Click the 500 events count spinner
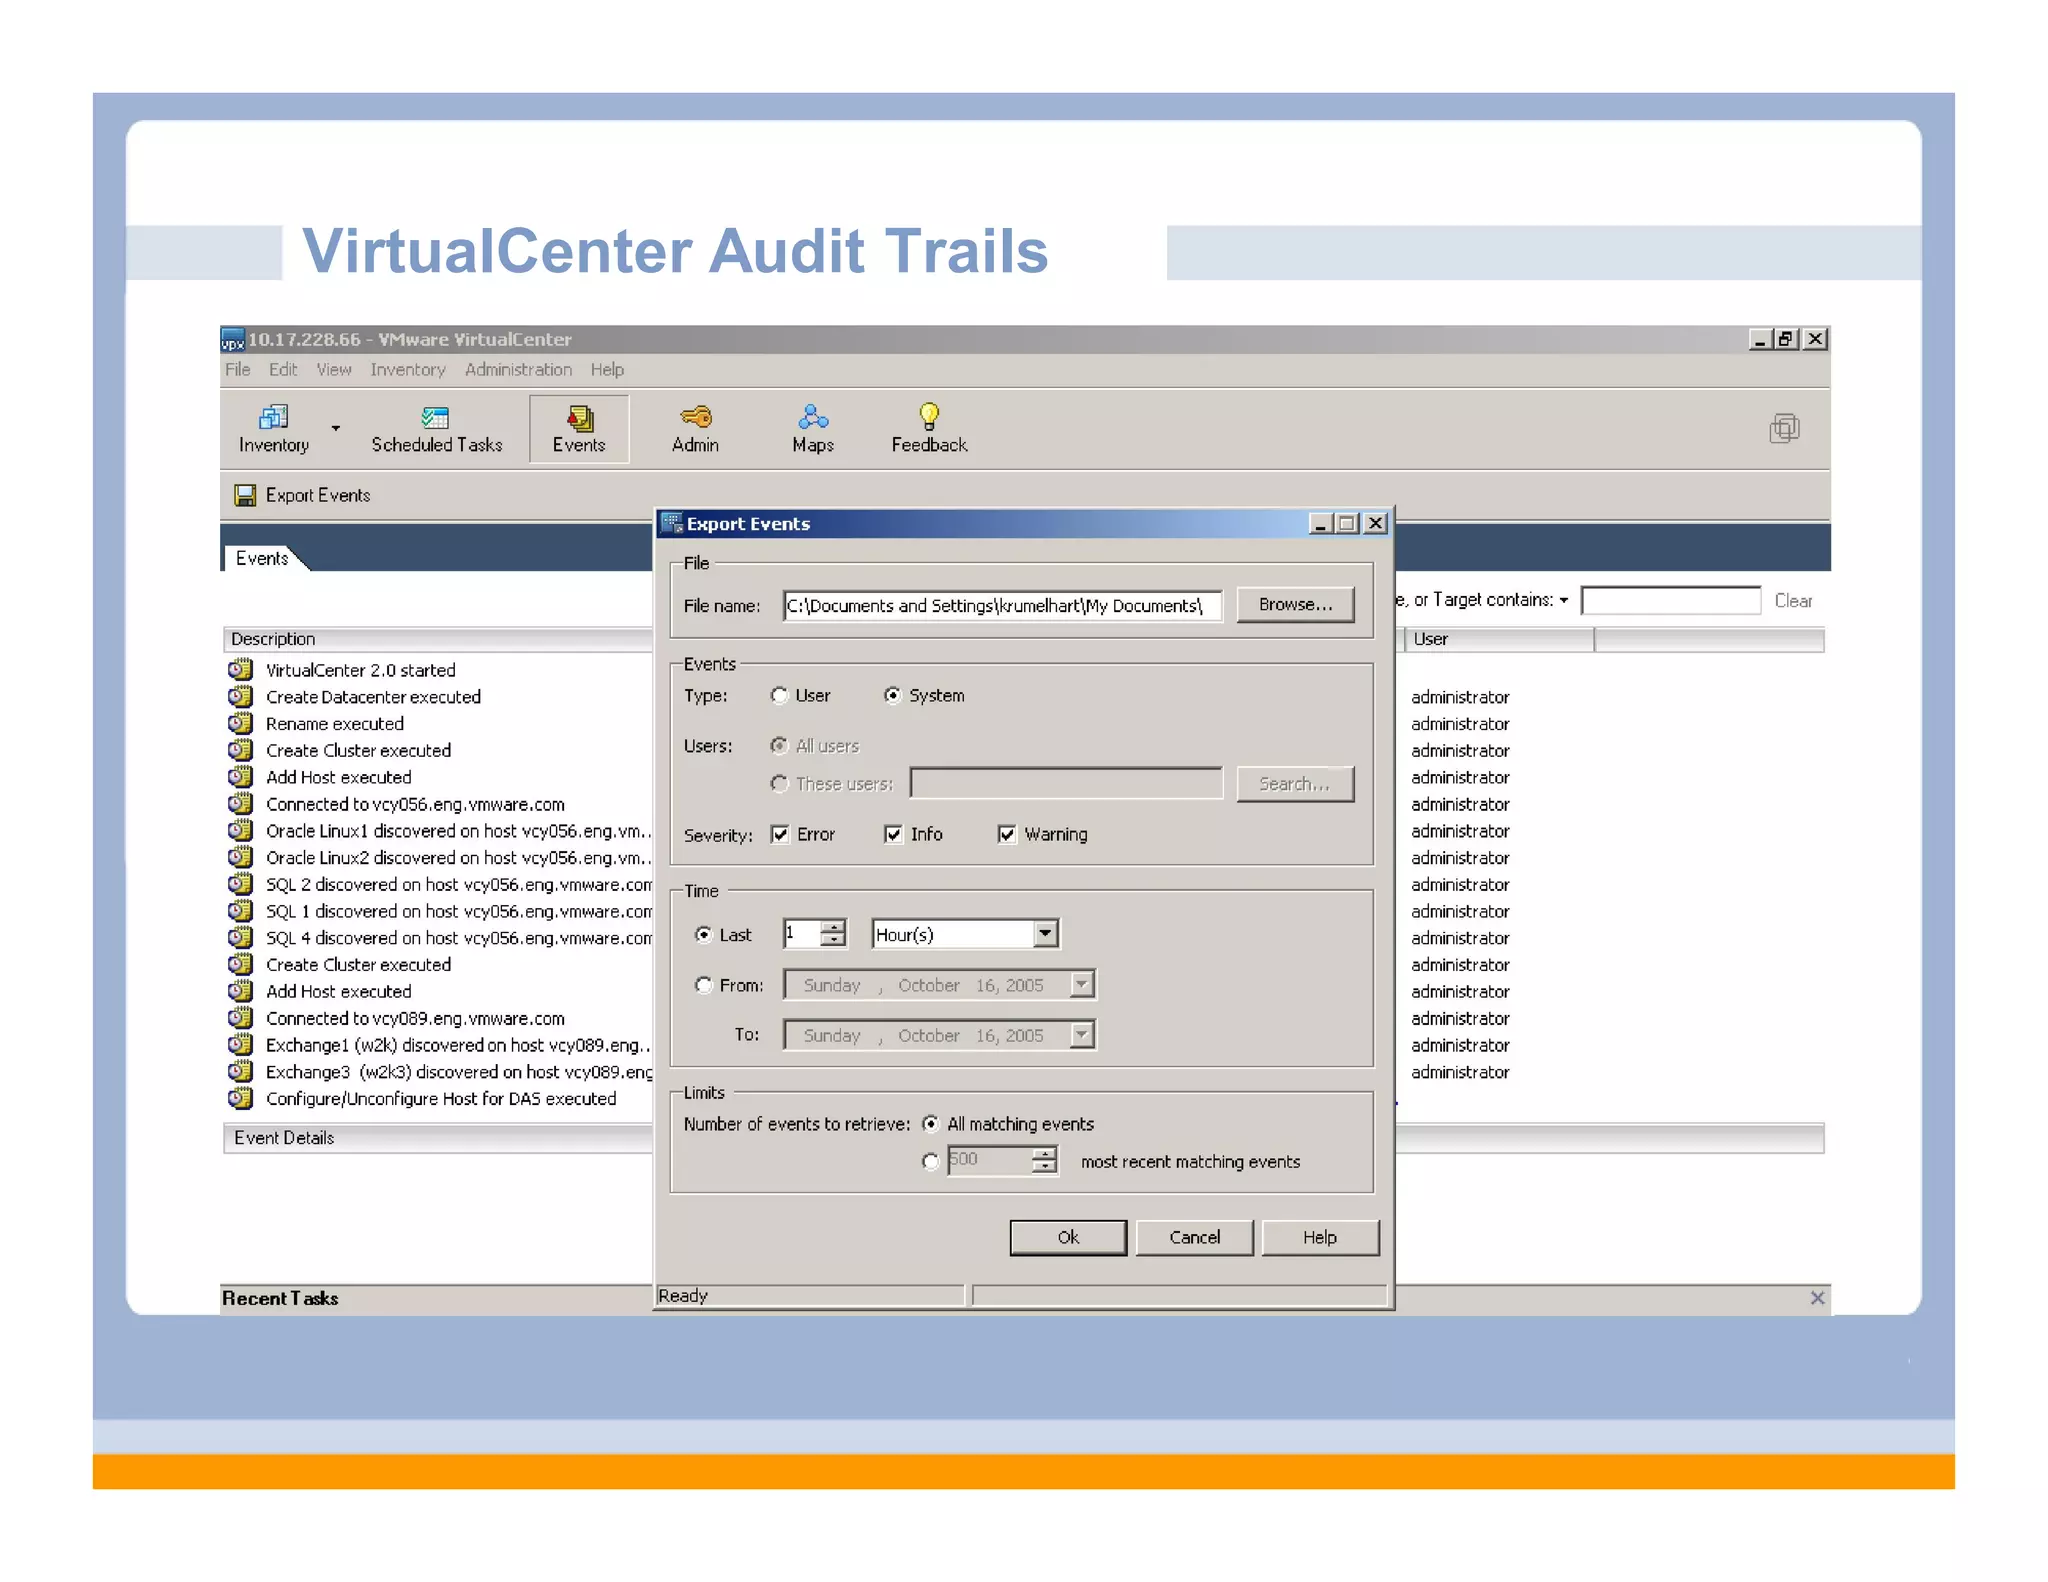This screenshot has height=1582, width=2048. 1044,1160
